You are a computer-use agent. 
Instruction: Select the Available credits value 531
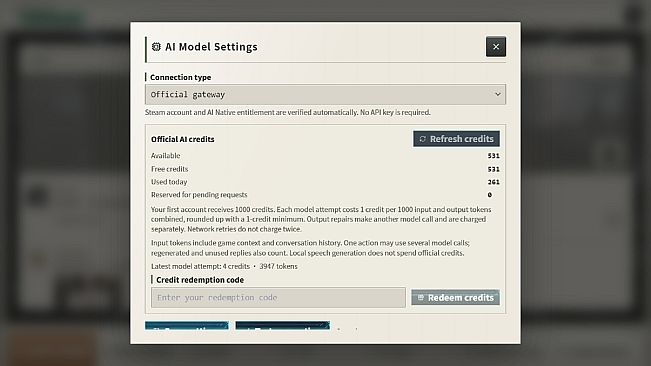tap(493, 156)
